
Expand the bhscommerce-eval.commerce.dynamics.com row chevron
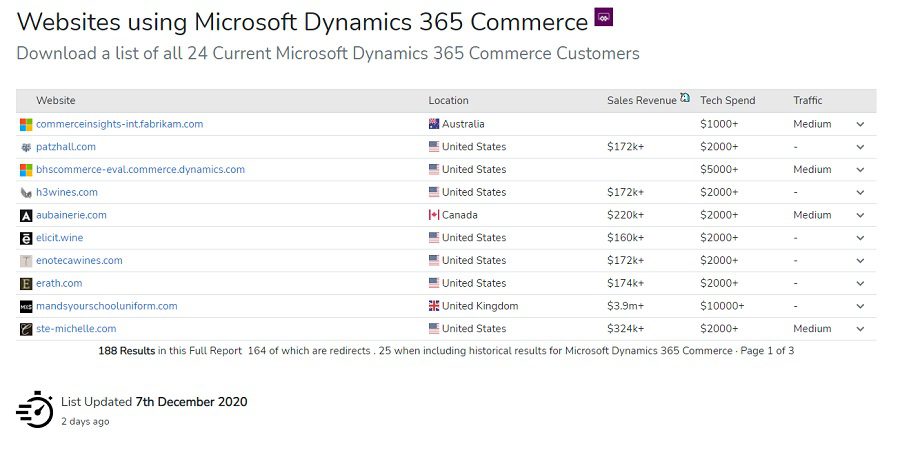(860, 170)
